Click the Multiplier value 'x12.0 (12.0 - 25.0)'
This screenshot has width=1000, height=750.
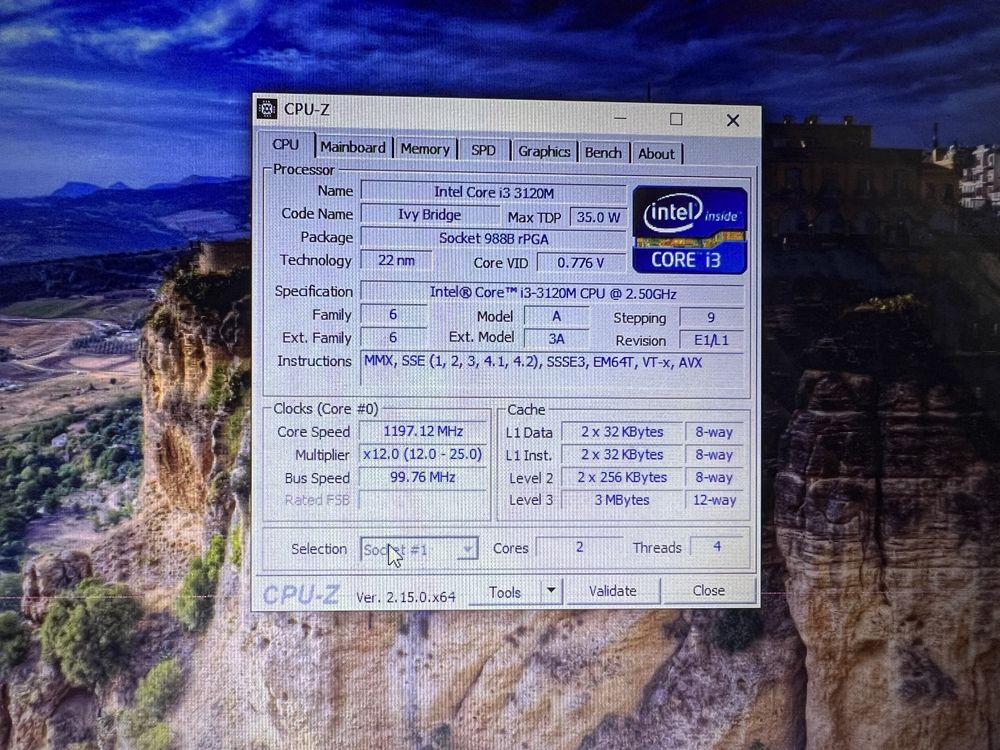click(x=423, y=454)
